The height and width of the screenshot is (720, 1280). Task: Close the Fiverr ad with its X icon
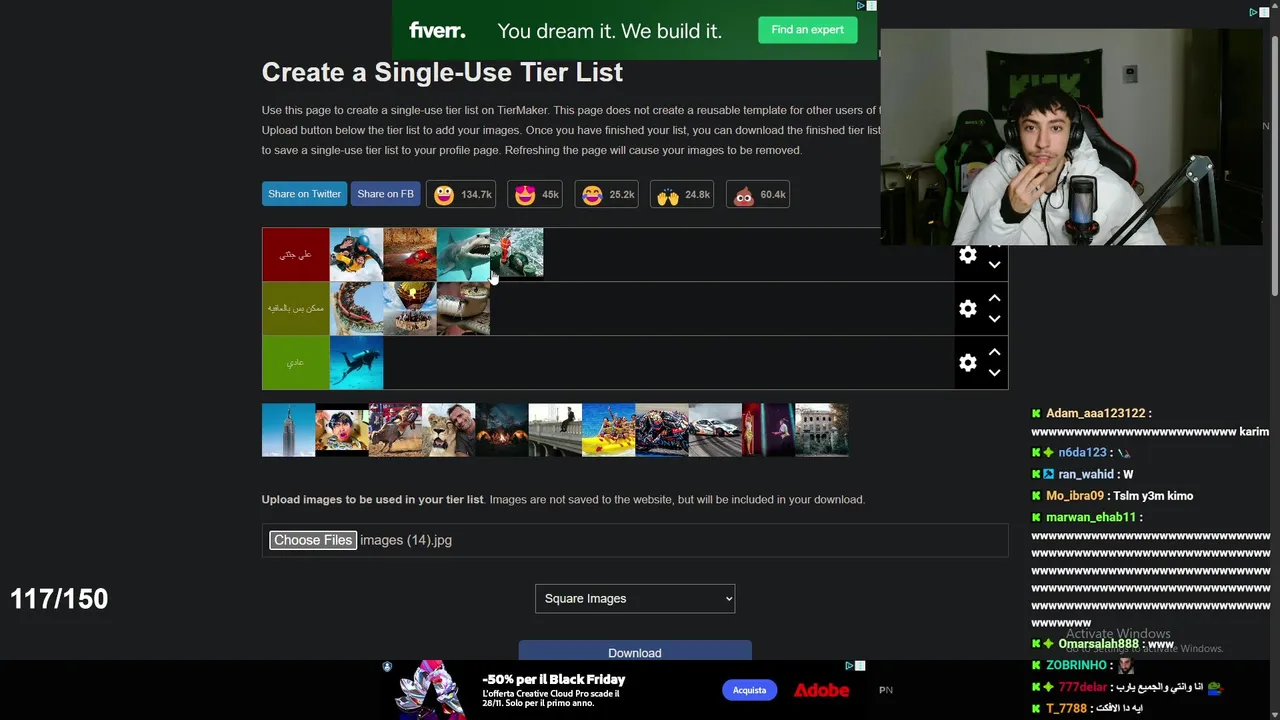[872, 6]
